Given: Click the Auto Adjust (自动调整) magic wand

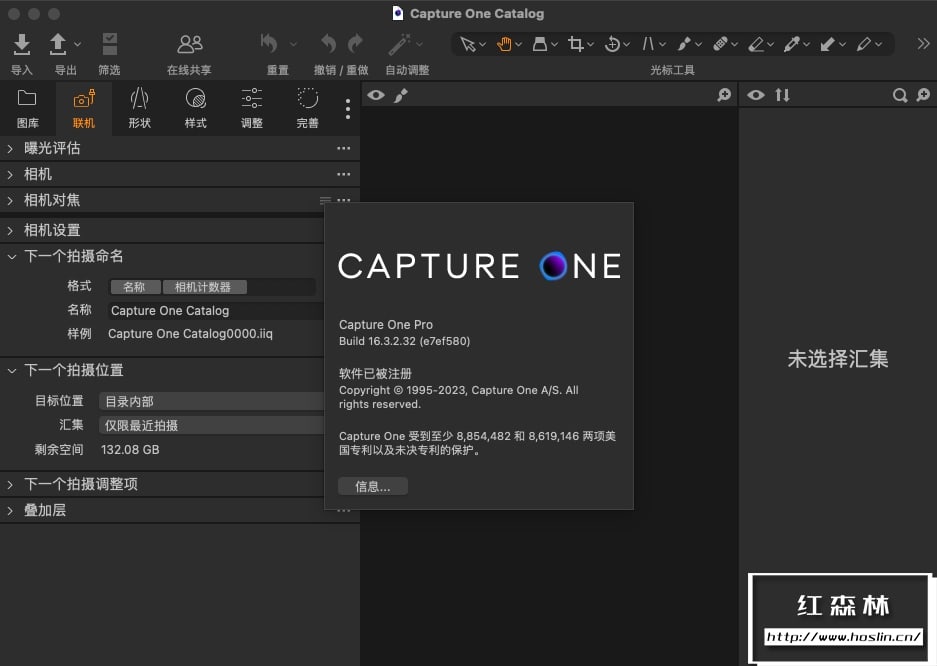Looking at the screenshot, I should pyautogui.click(x=400, y=45).
